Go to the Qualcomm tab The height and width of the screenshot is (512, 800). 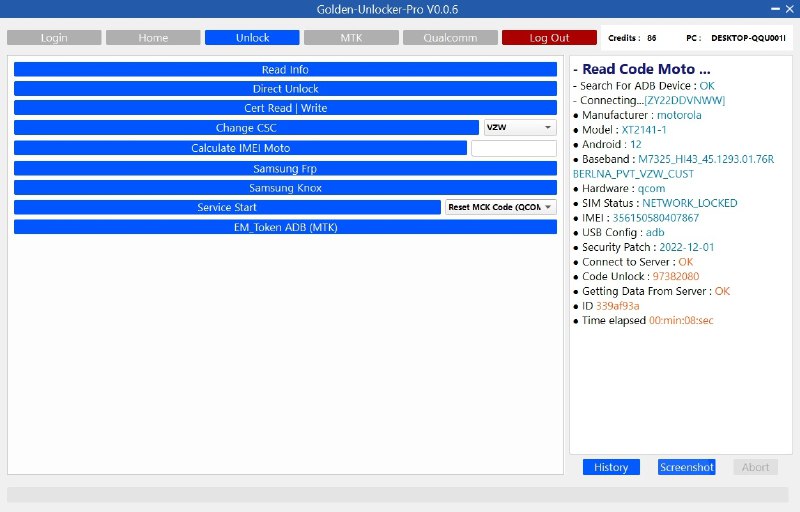click(450, 38)
